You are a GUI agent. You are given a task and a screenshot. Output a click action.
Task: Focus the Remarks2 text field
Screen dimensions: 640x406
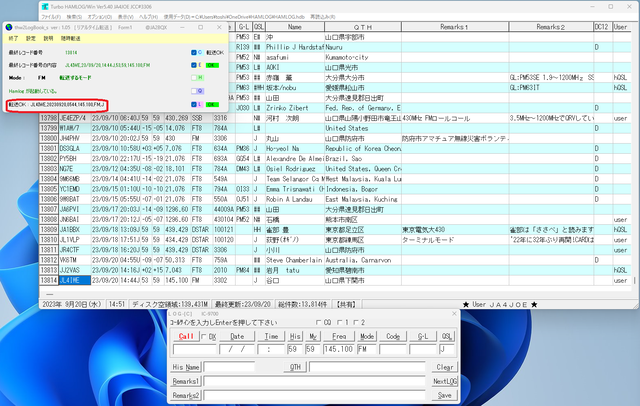[314, 395]
